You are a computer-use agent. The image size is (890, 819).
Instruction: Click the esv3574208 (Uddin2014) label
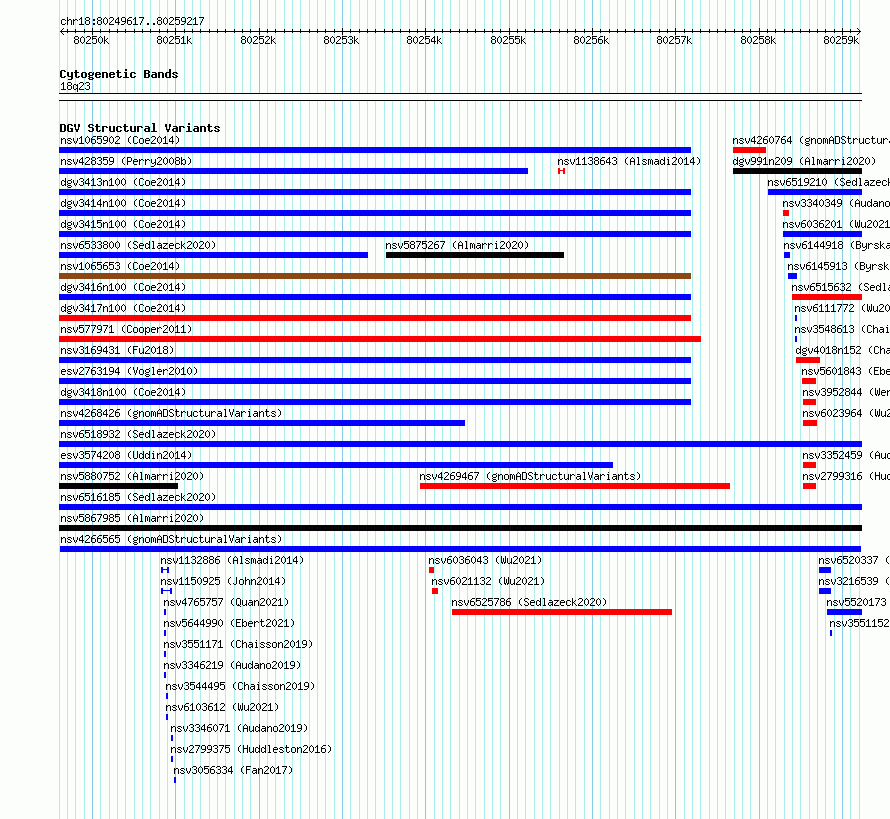pyautogui.click(x=126, y=455)
